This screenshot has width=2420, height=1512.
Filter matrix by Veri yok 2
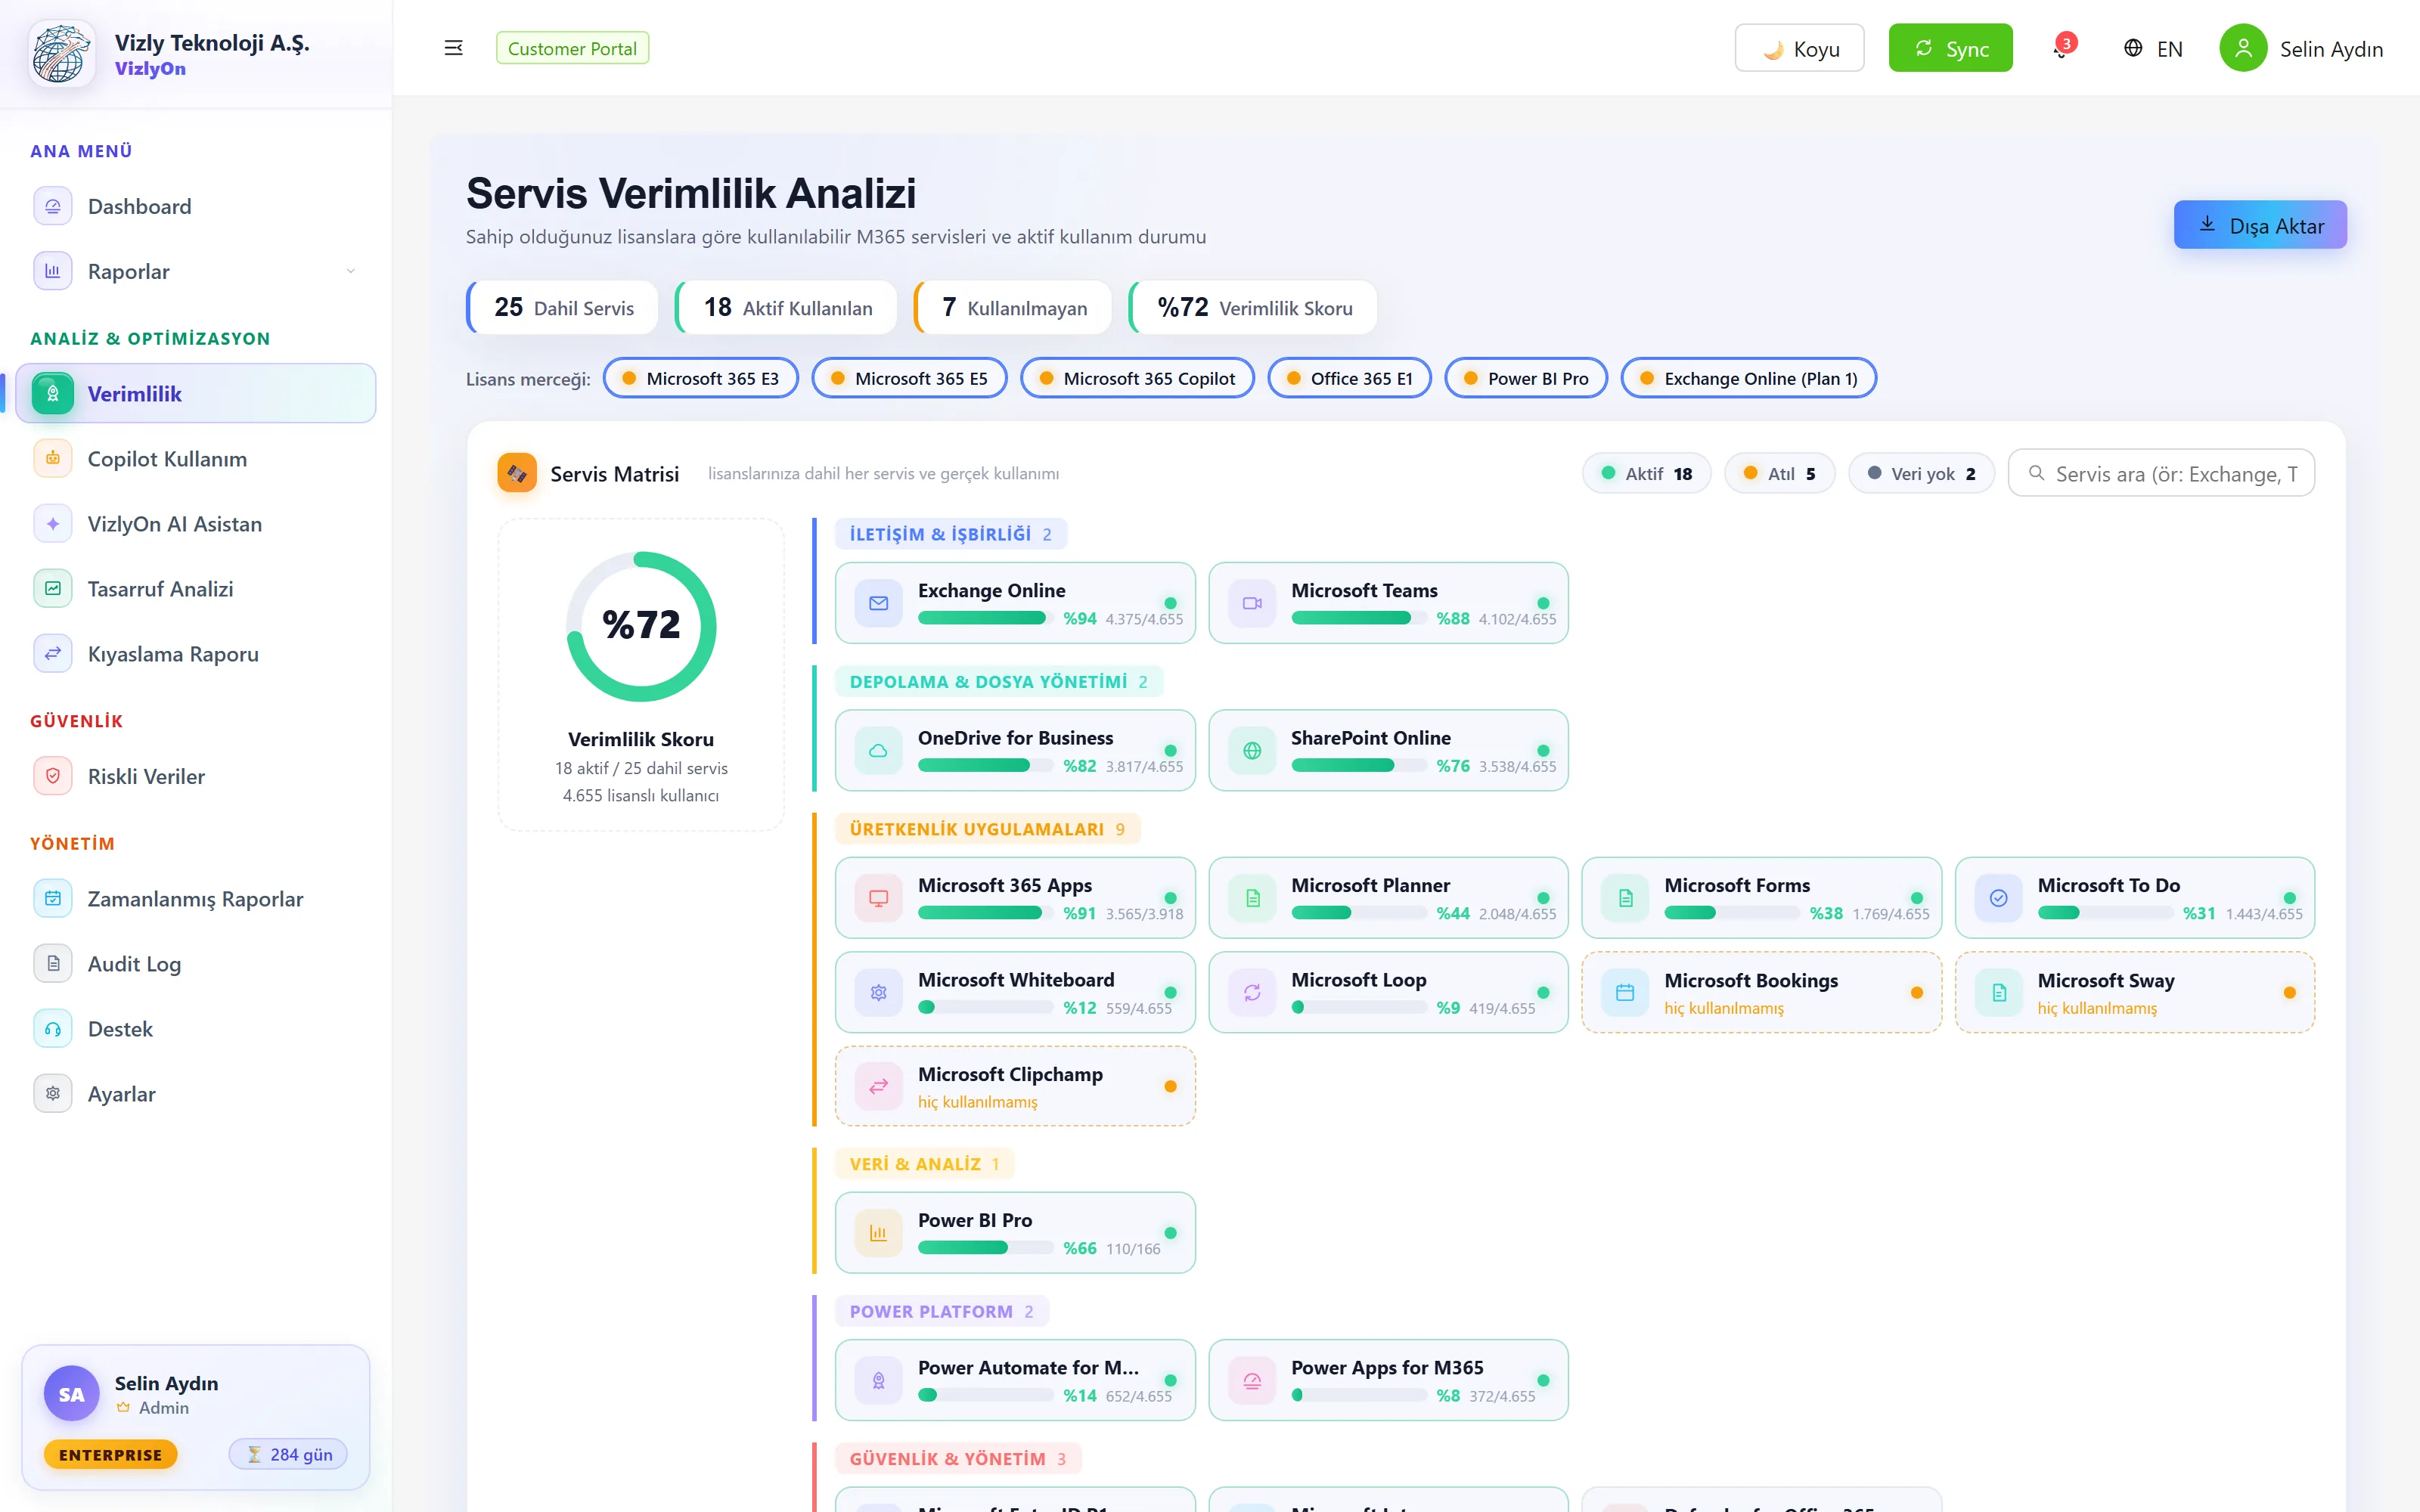[1921, 473]
